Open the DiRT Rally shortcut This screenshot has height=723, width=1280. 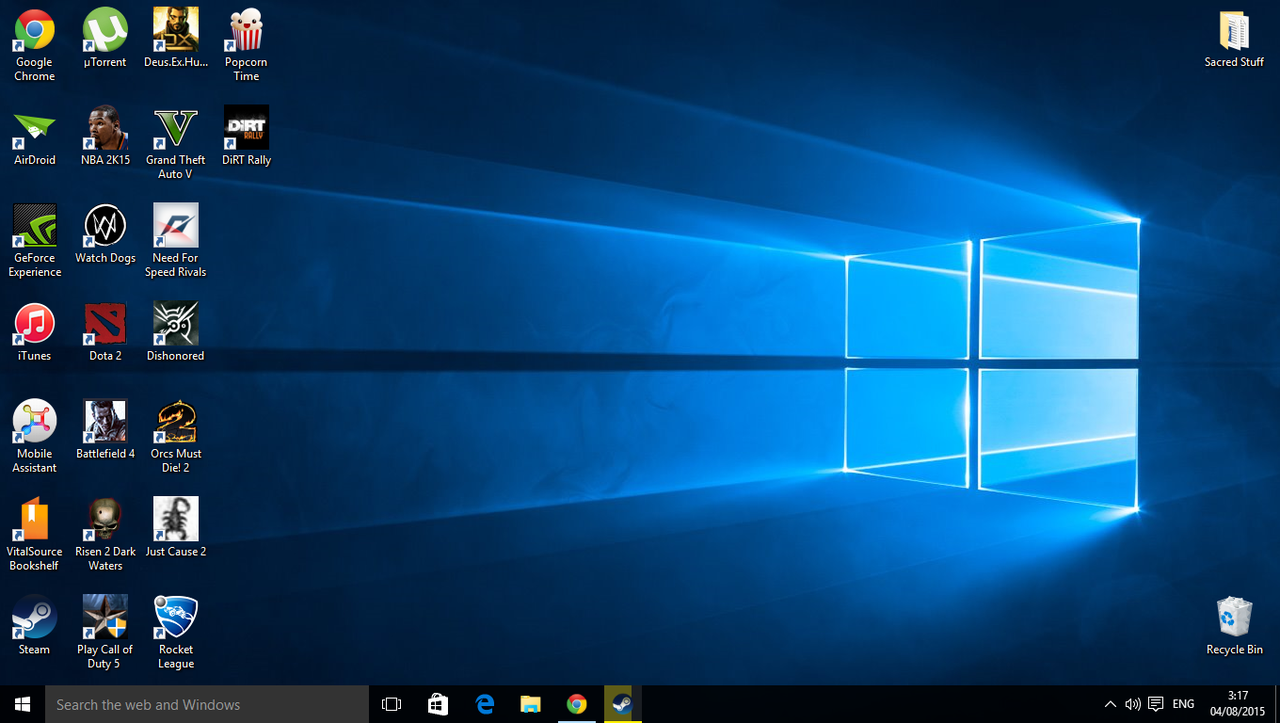pos(246,136)
